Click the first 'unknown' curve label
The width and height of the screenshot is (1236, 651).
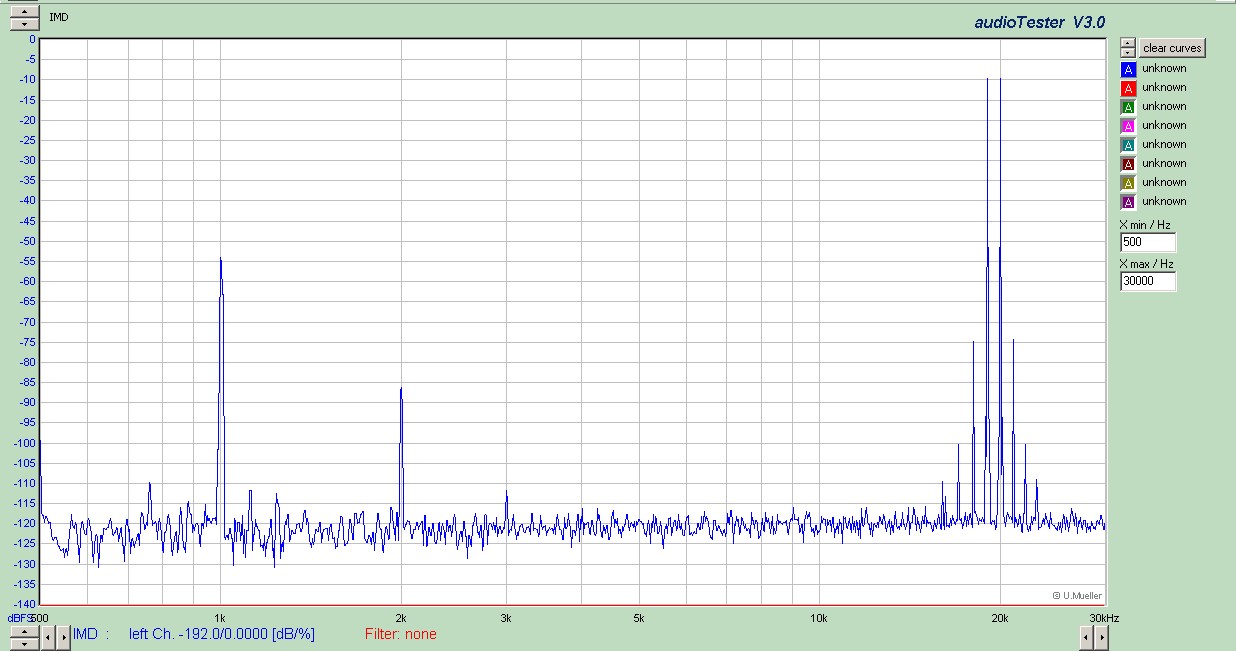coord(1164,69)
